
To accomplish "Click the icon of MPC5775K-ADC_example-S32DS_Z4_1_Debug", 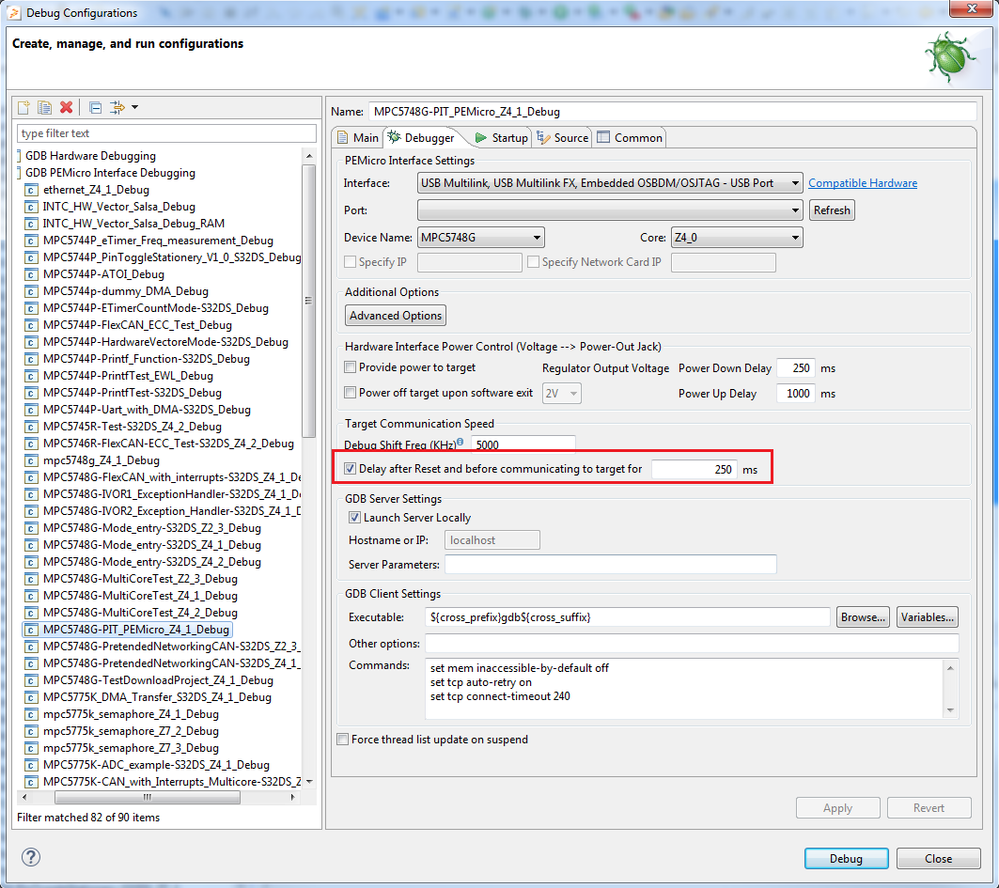I will (31, 765).
